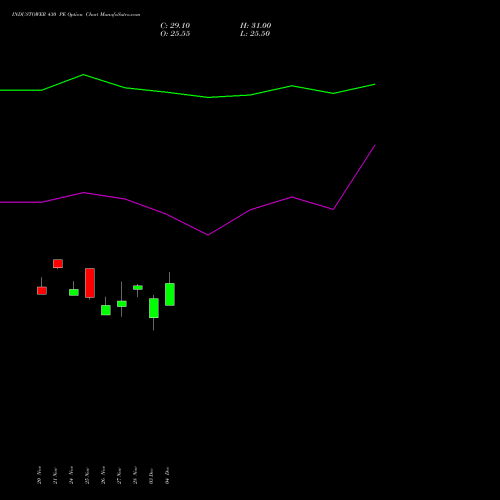
Task: Click the closing price value C: 29.10
Action: (175, 26)
